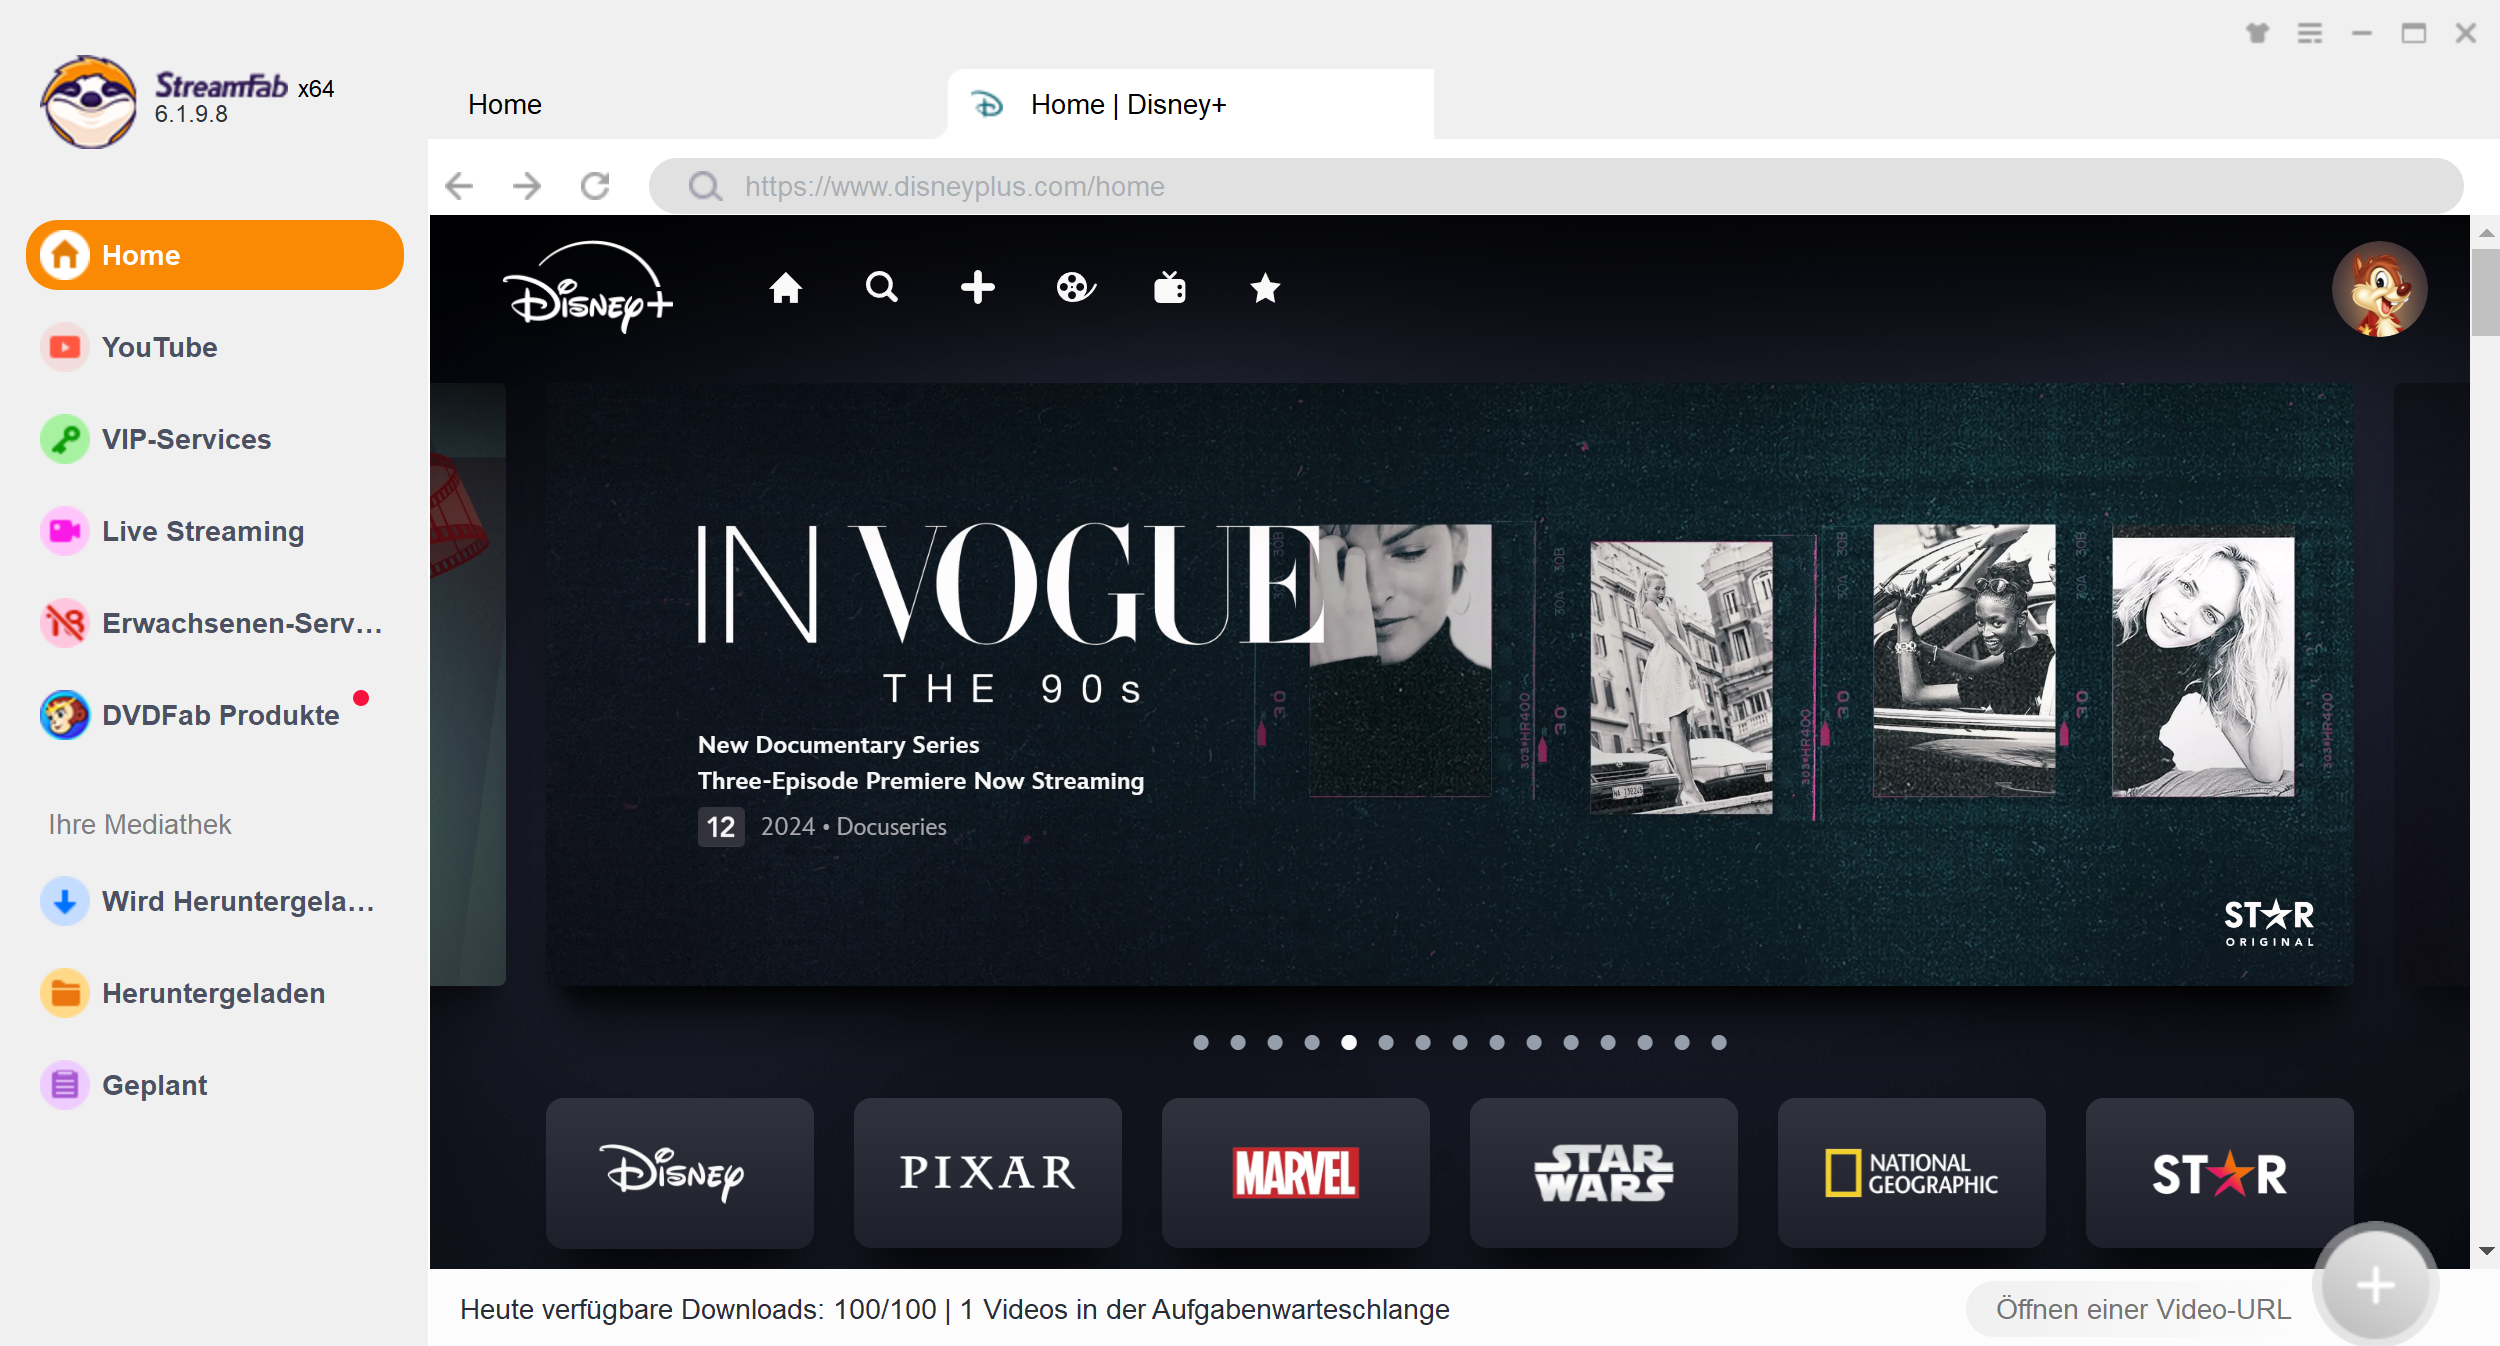
Task: Open Geplant scheduled tasks
Action: coord(215,1085)
